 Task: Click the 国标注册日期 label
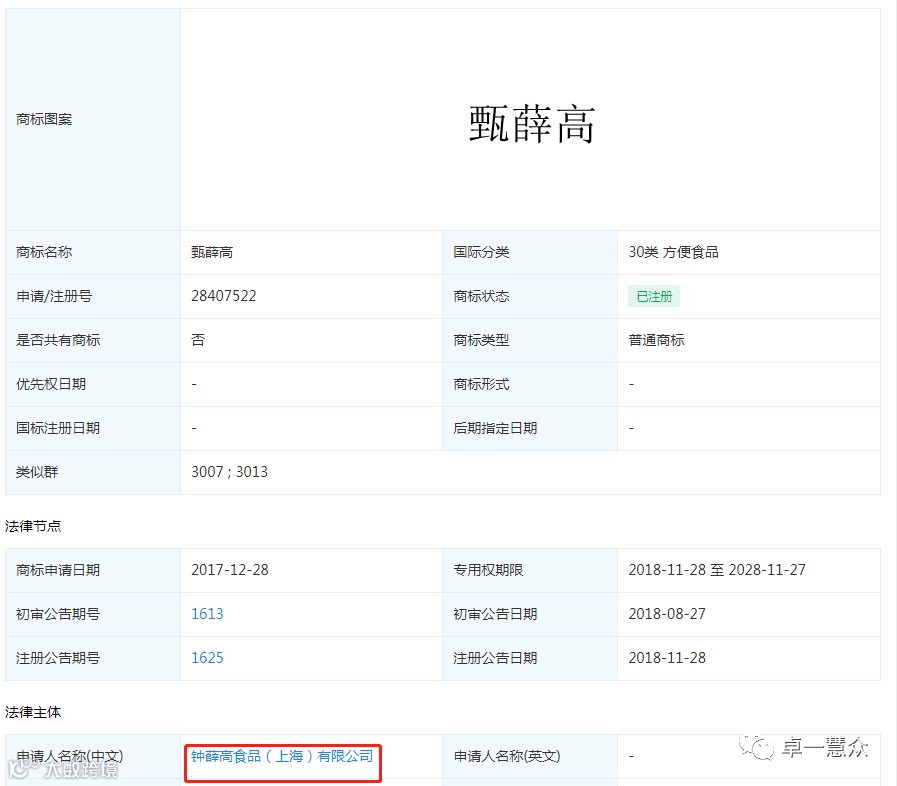coord(58,428)
